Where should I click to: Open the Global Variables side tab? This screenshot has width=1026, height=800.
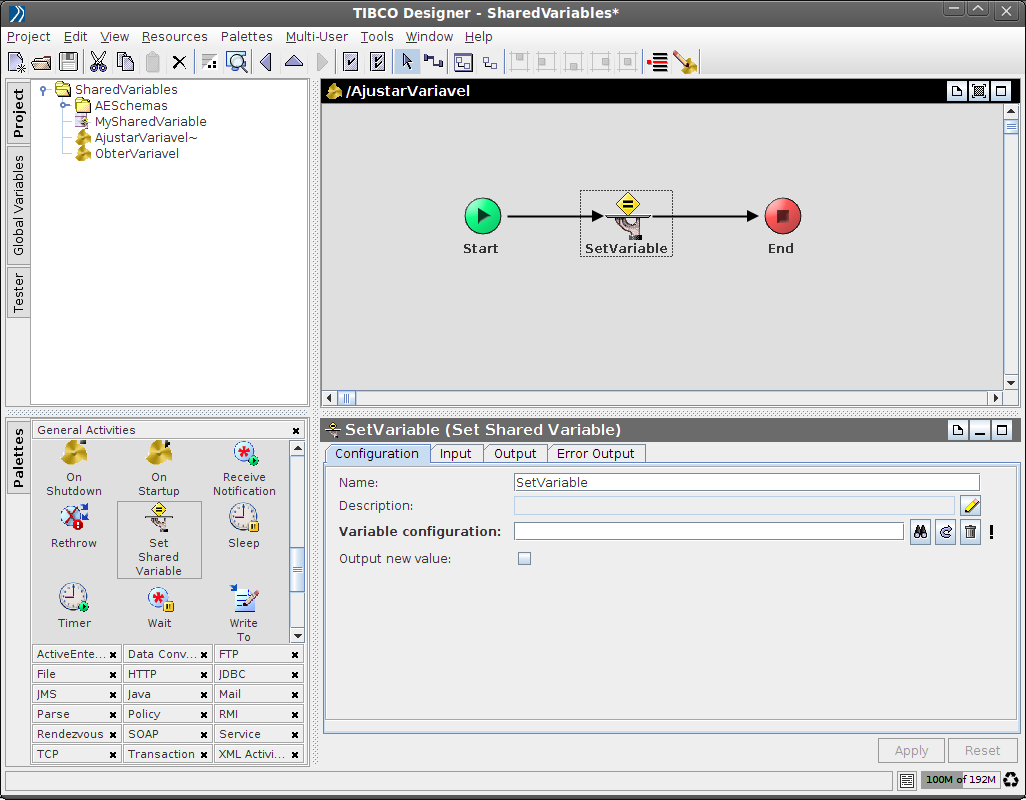18,205
